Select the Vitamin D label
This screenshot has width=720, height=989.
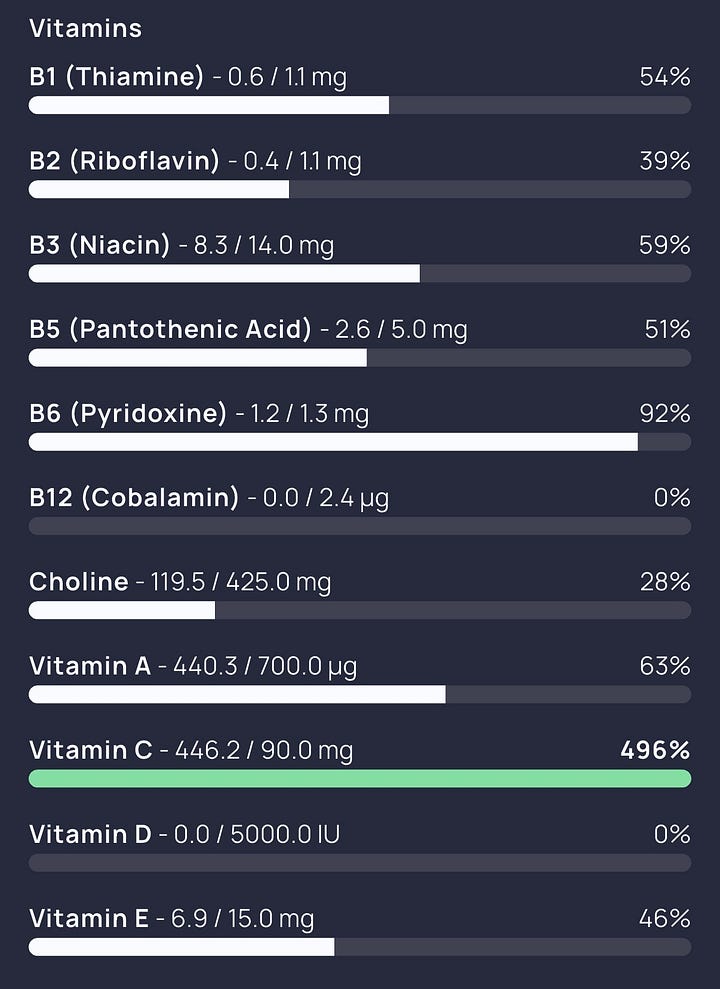pos(90,834)
